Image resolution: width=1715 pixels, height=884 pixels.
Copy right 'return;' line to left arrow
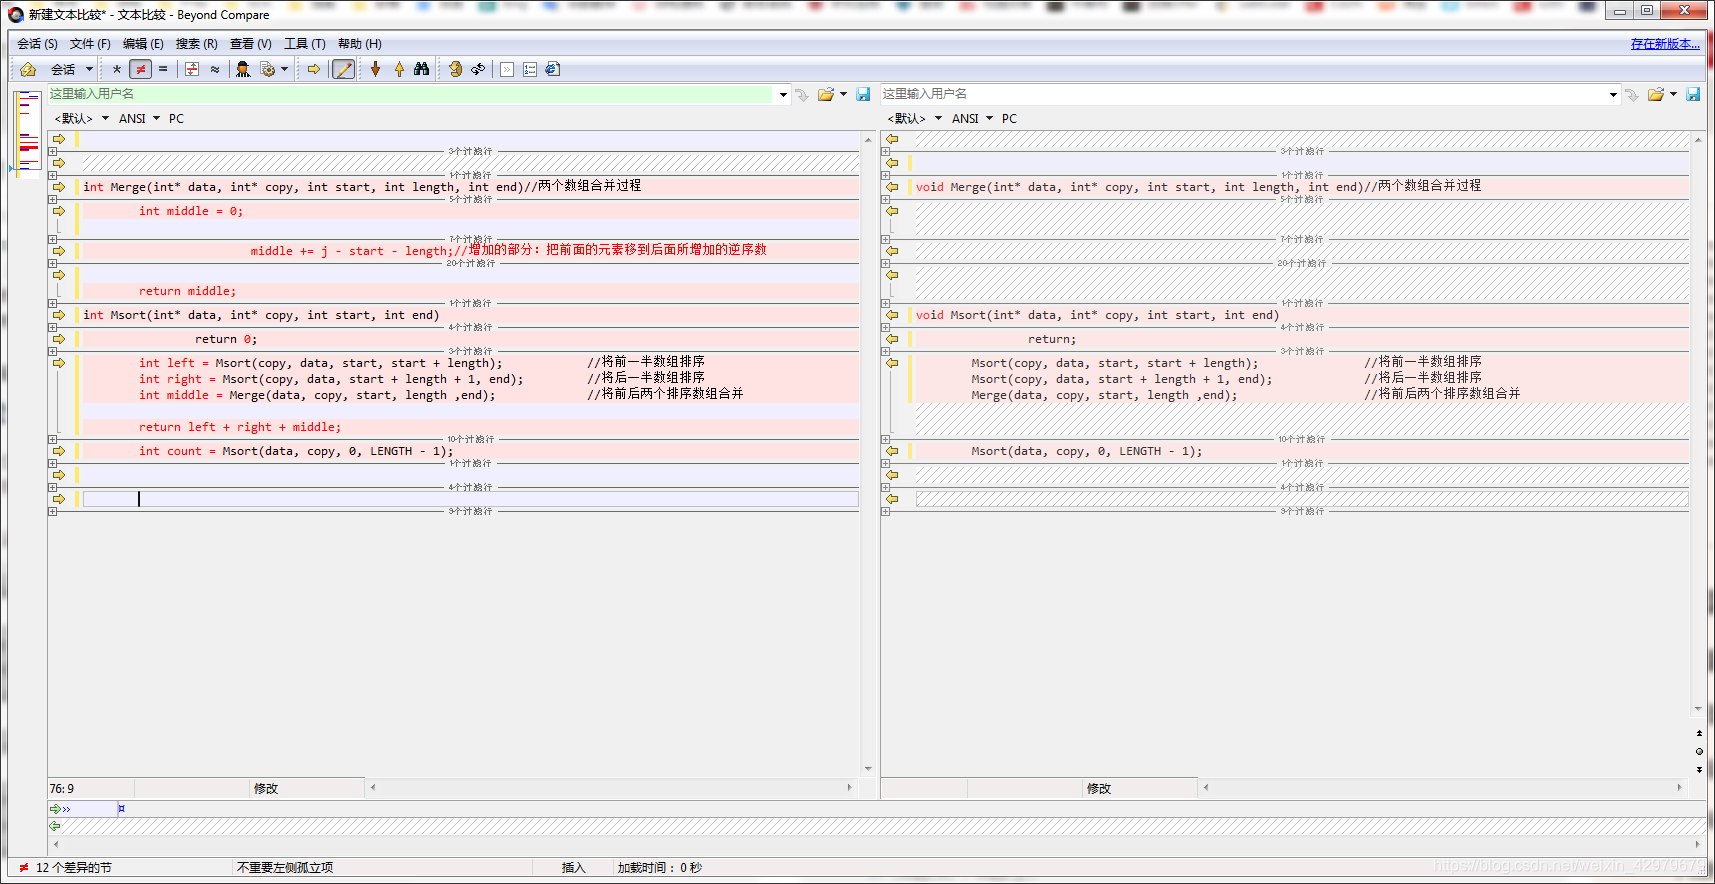point(892,339)
